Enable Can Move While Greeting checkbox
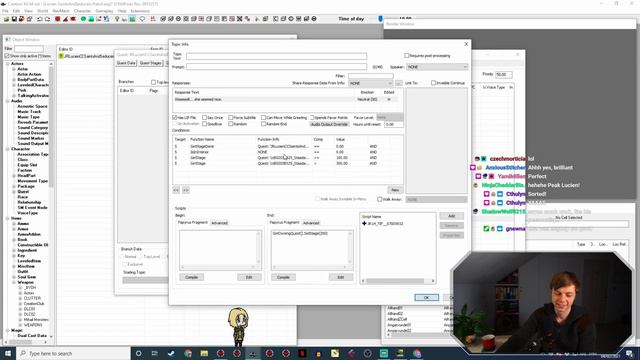The width and height of the screenshot is (640, 360). [x=263, y=118]
